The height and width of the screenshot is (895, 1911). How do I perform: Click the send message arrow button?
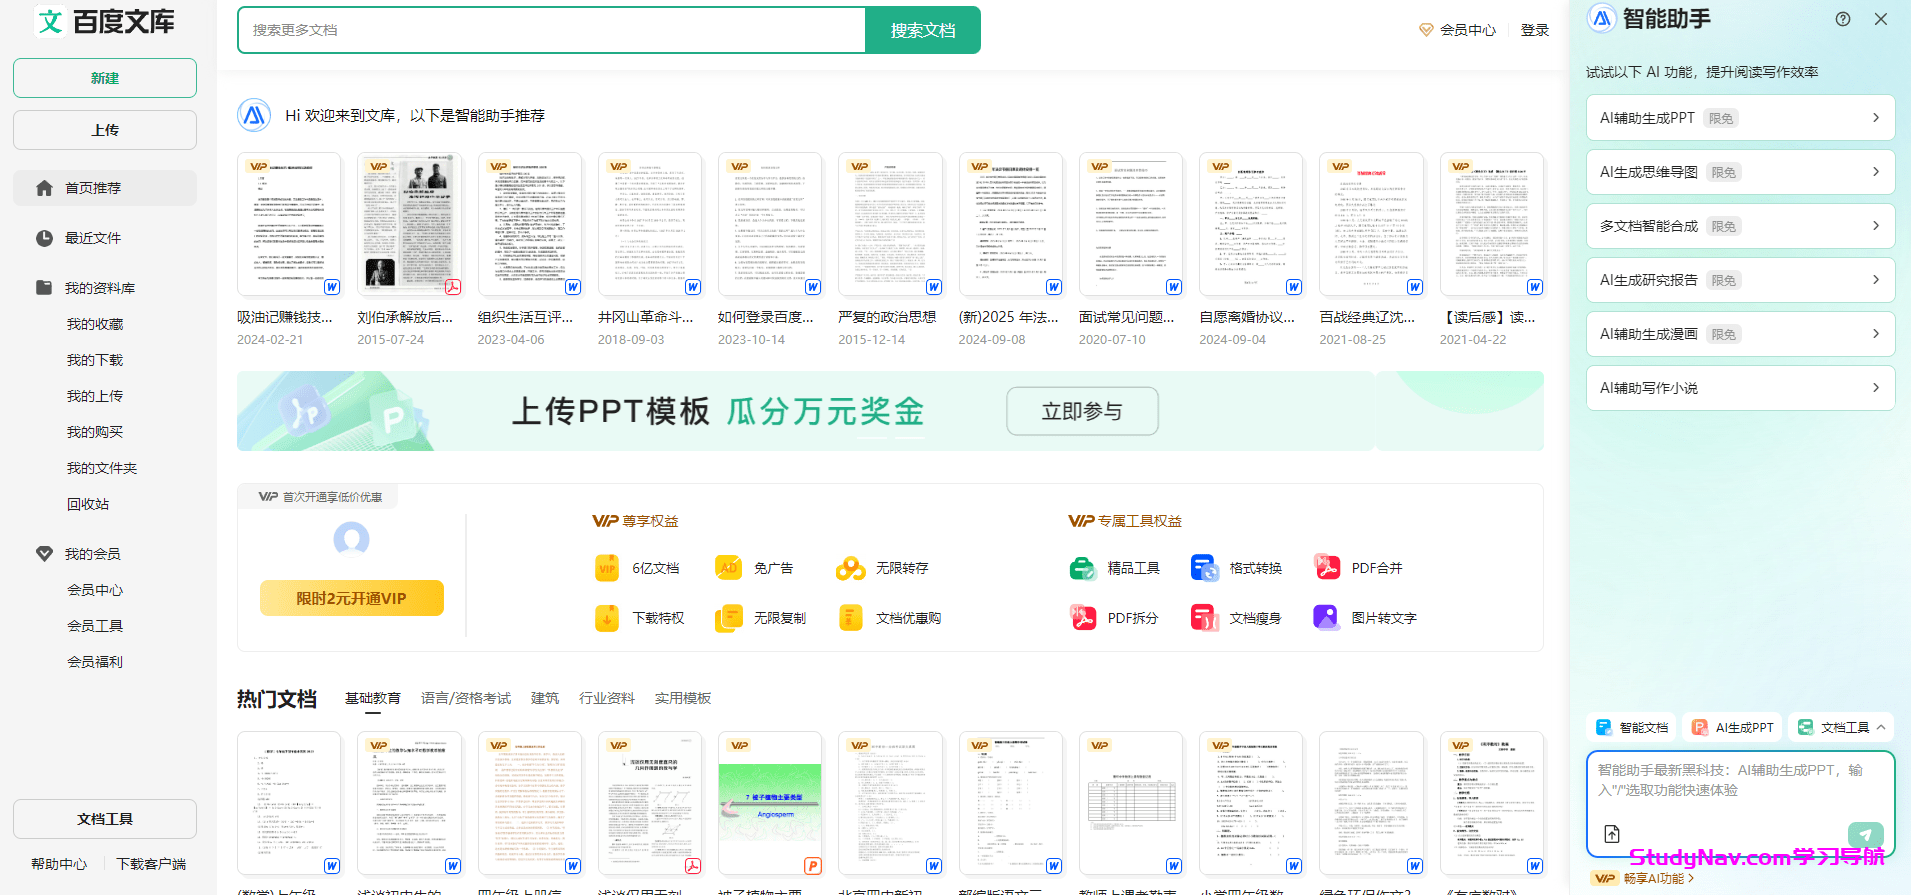[x=1865, y=834]
